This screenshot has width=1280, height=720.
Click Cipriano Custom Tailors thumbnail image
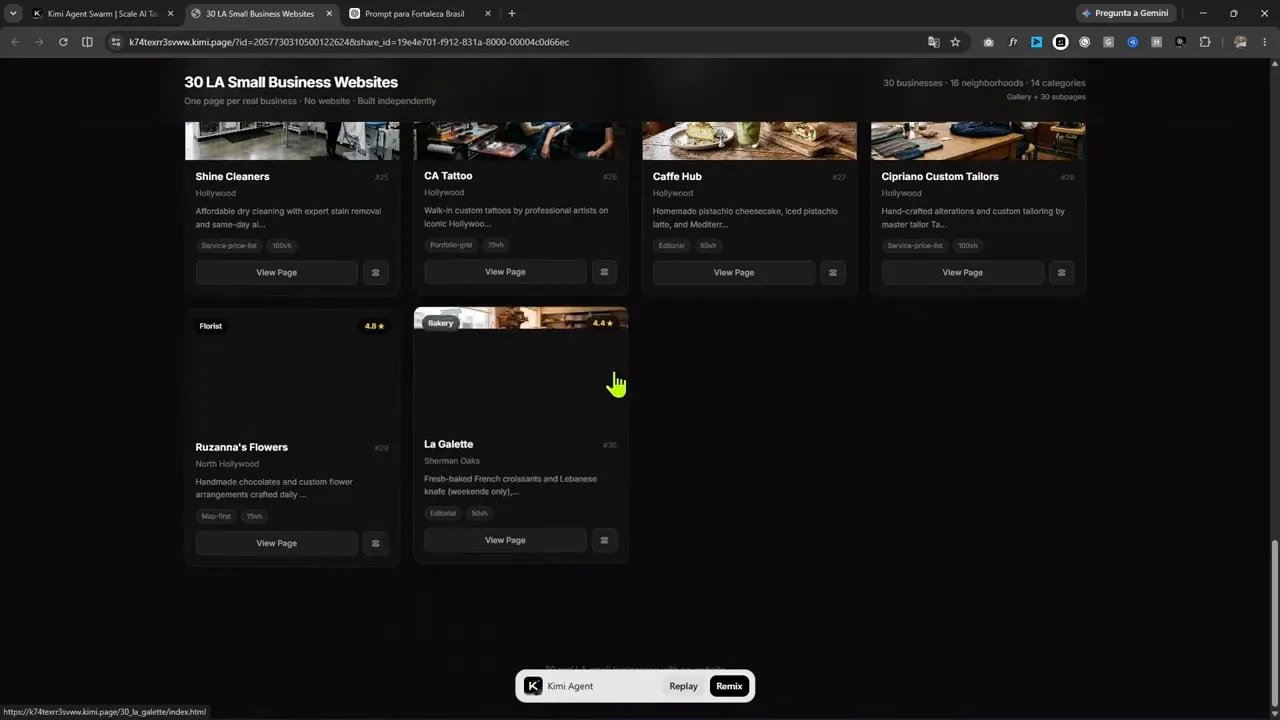978,141
